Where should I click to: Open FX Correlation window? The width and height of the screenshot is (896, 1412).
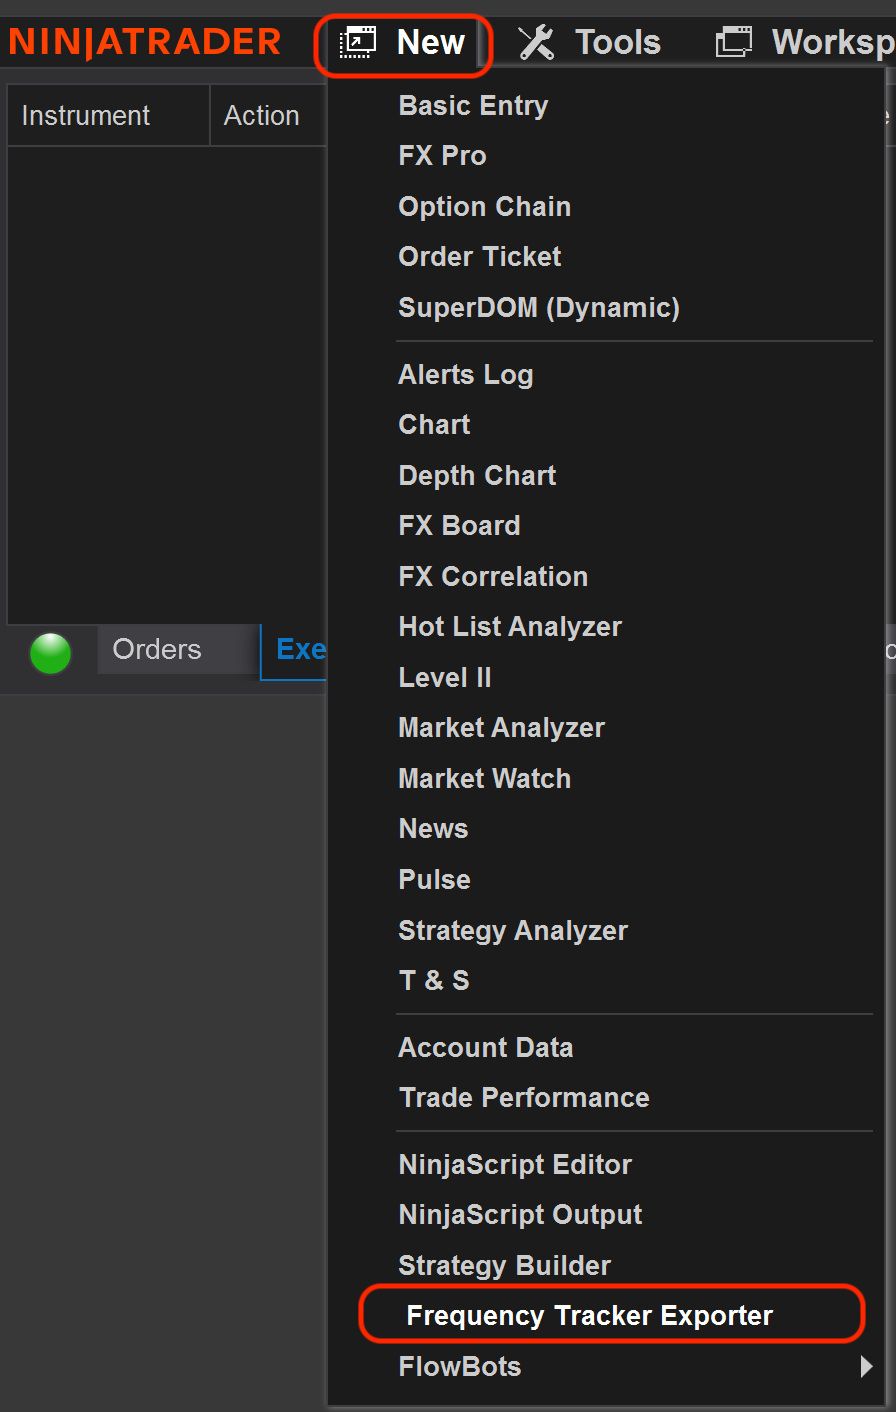[493, 577]
